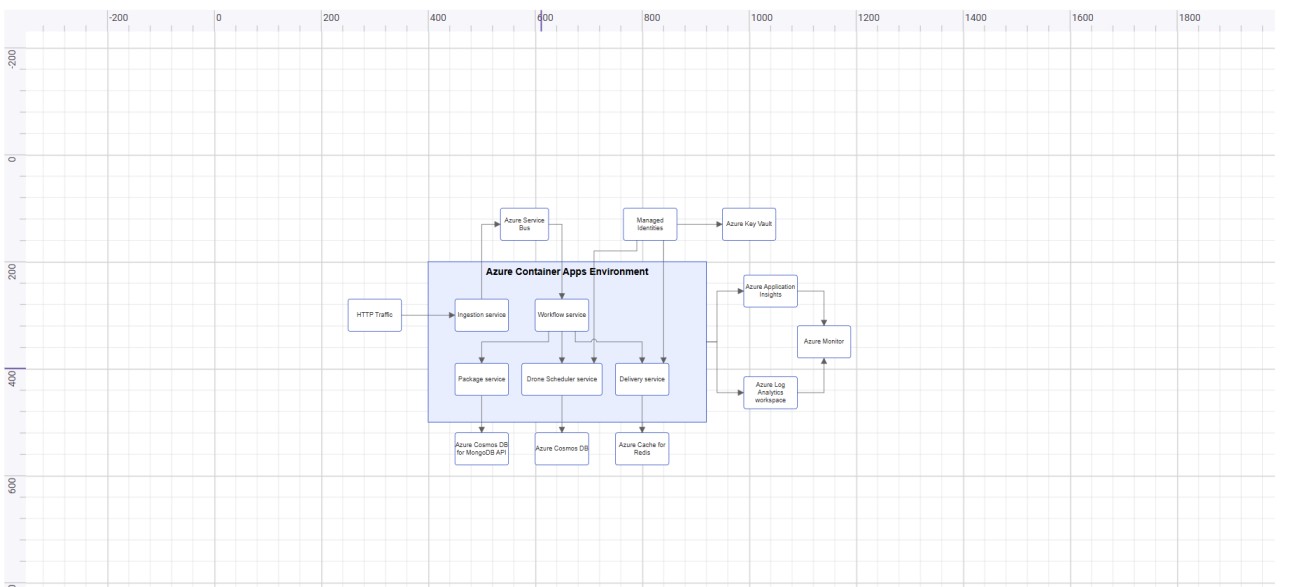Viewport: 1291px width, 587px height.
Task: Click the 1800 label on top ruler
Action: [1192, 17]
